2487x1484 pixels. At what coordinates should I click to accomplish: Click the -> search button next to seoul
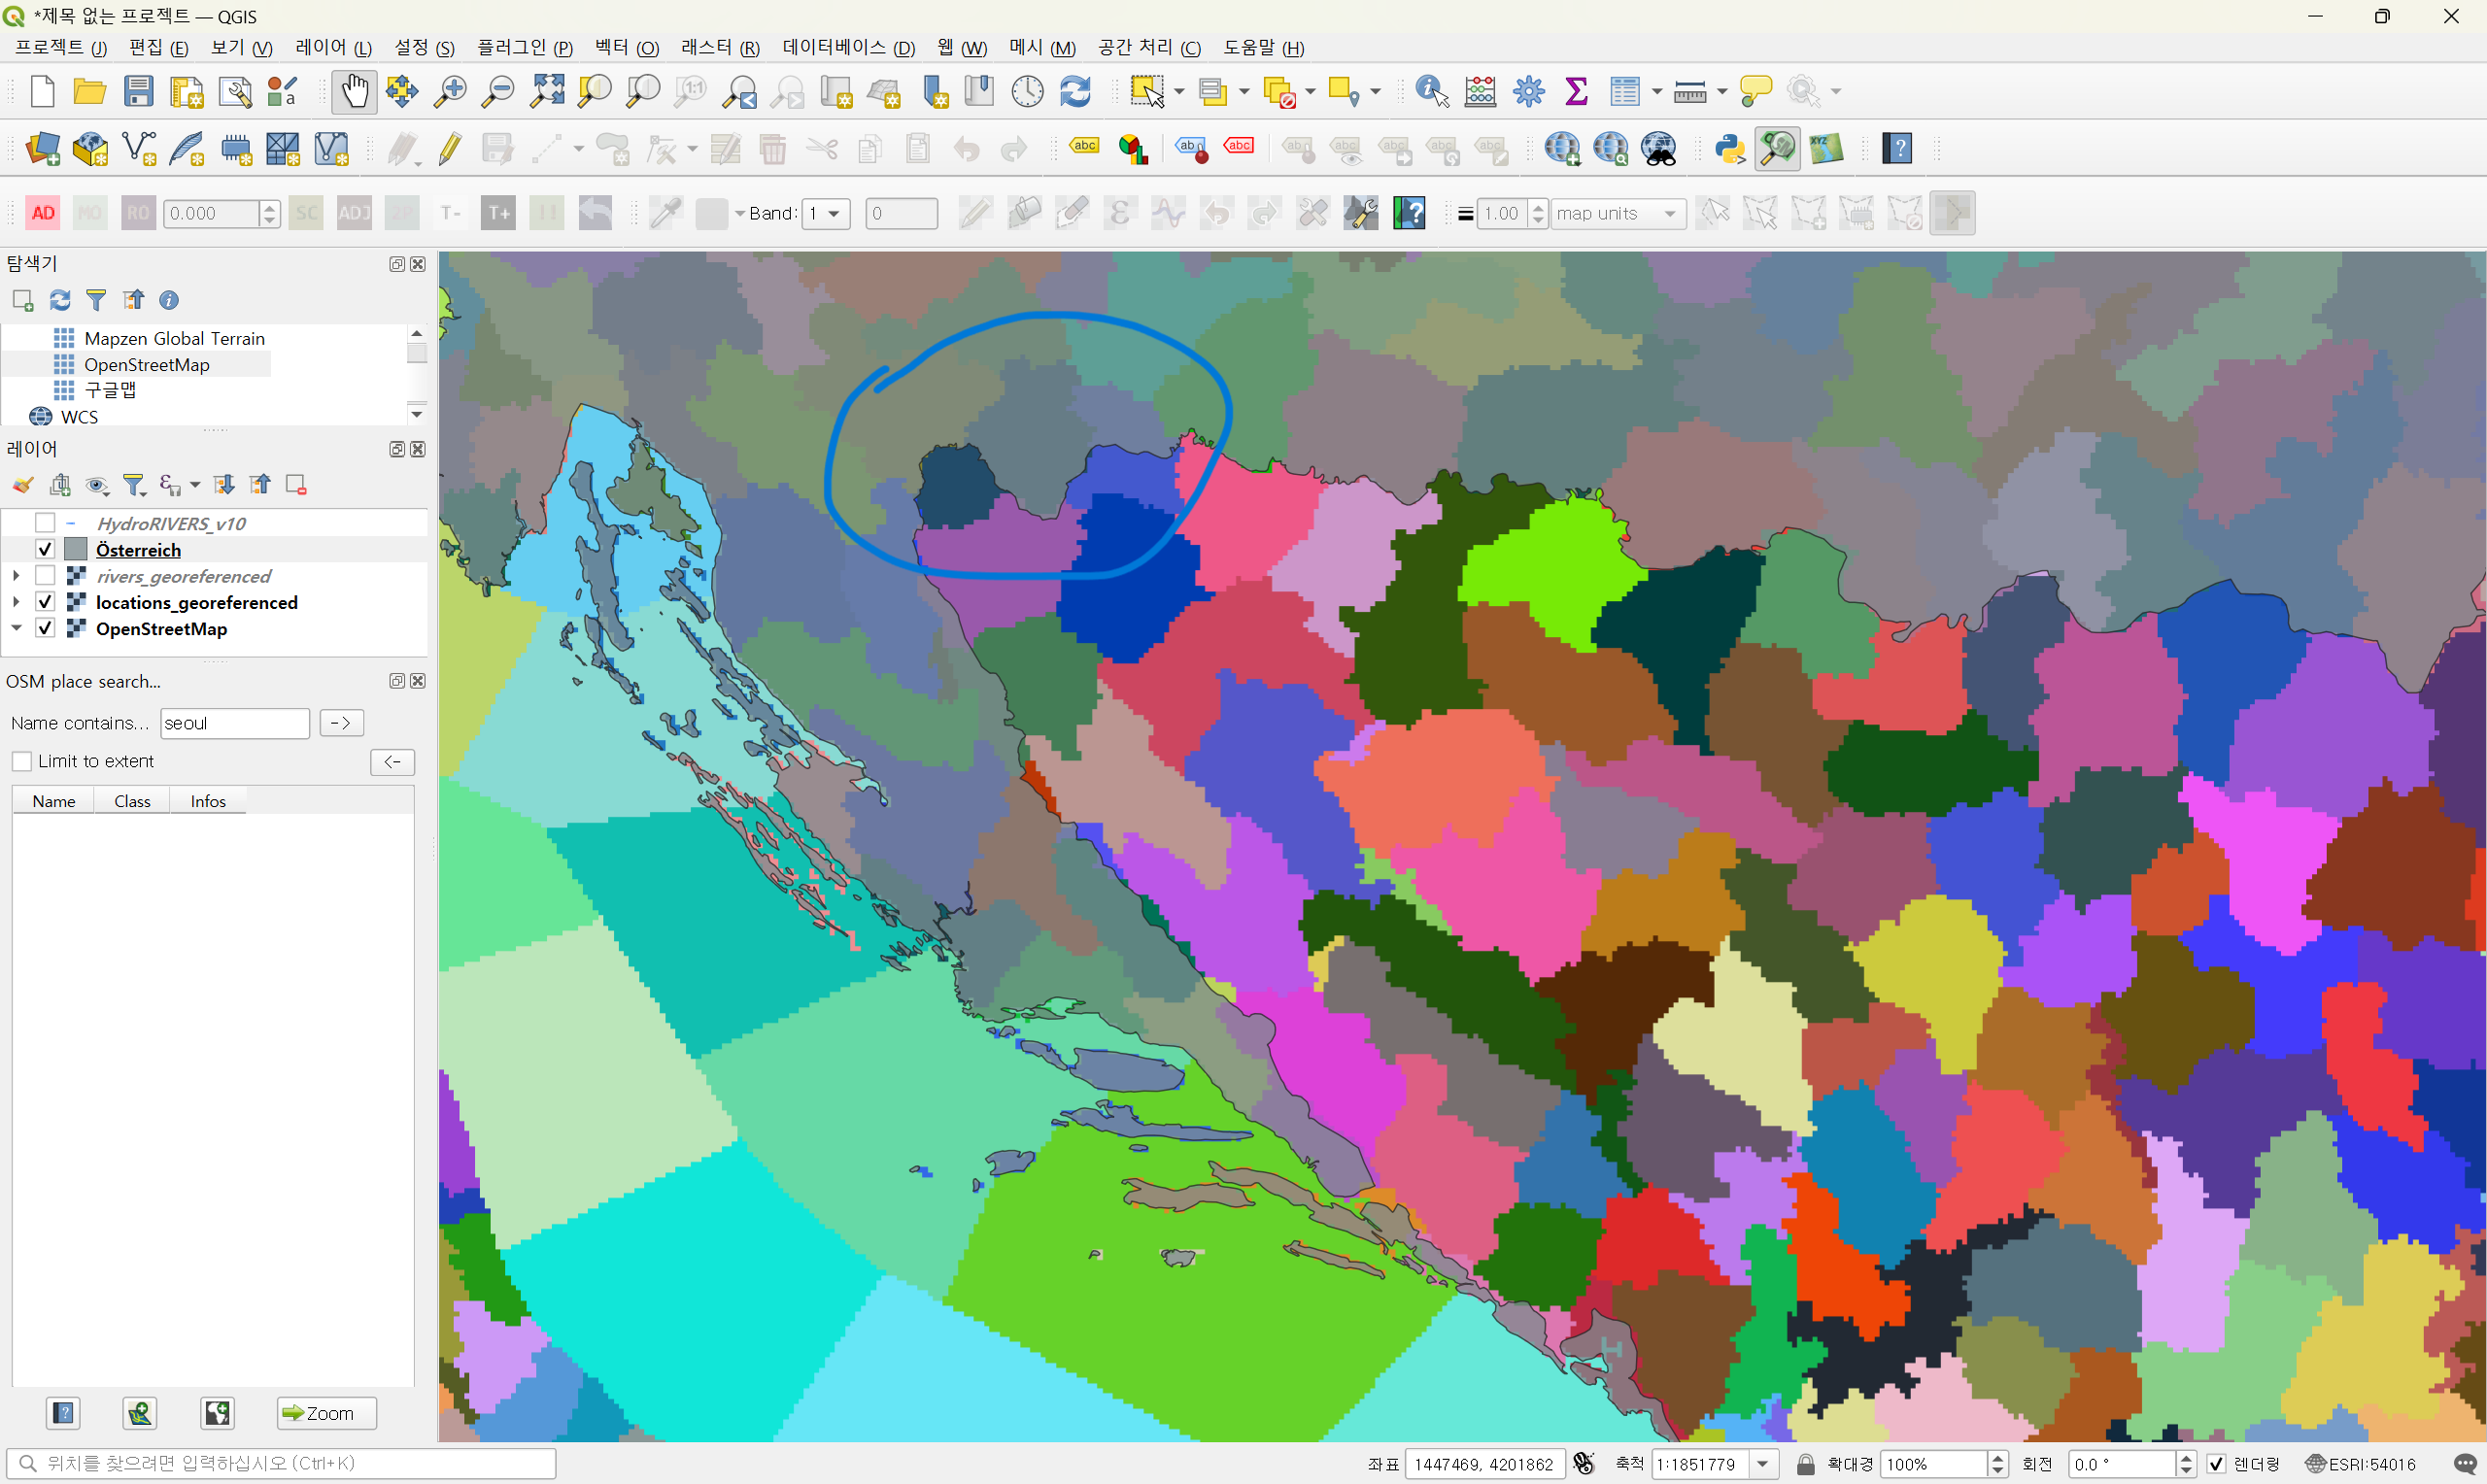341,723
